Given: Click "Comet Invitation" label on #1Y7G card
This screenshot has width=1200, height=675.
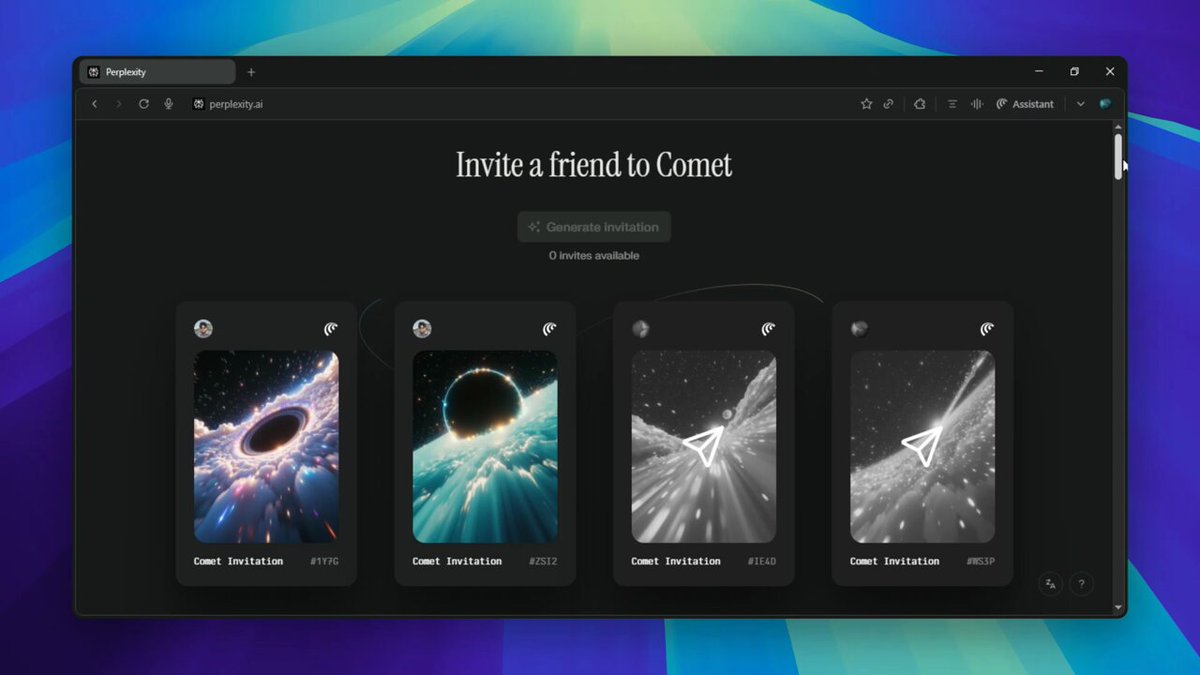Looking at the screenshot, I should (x=238, y=562).
